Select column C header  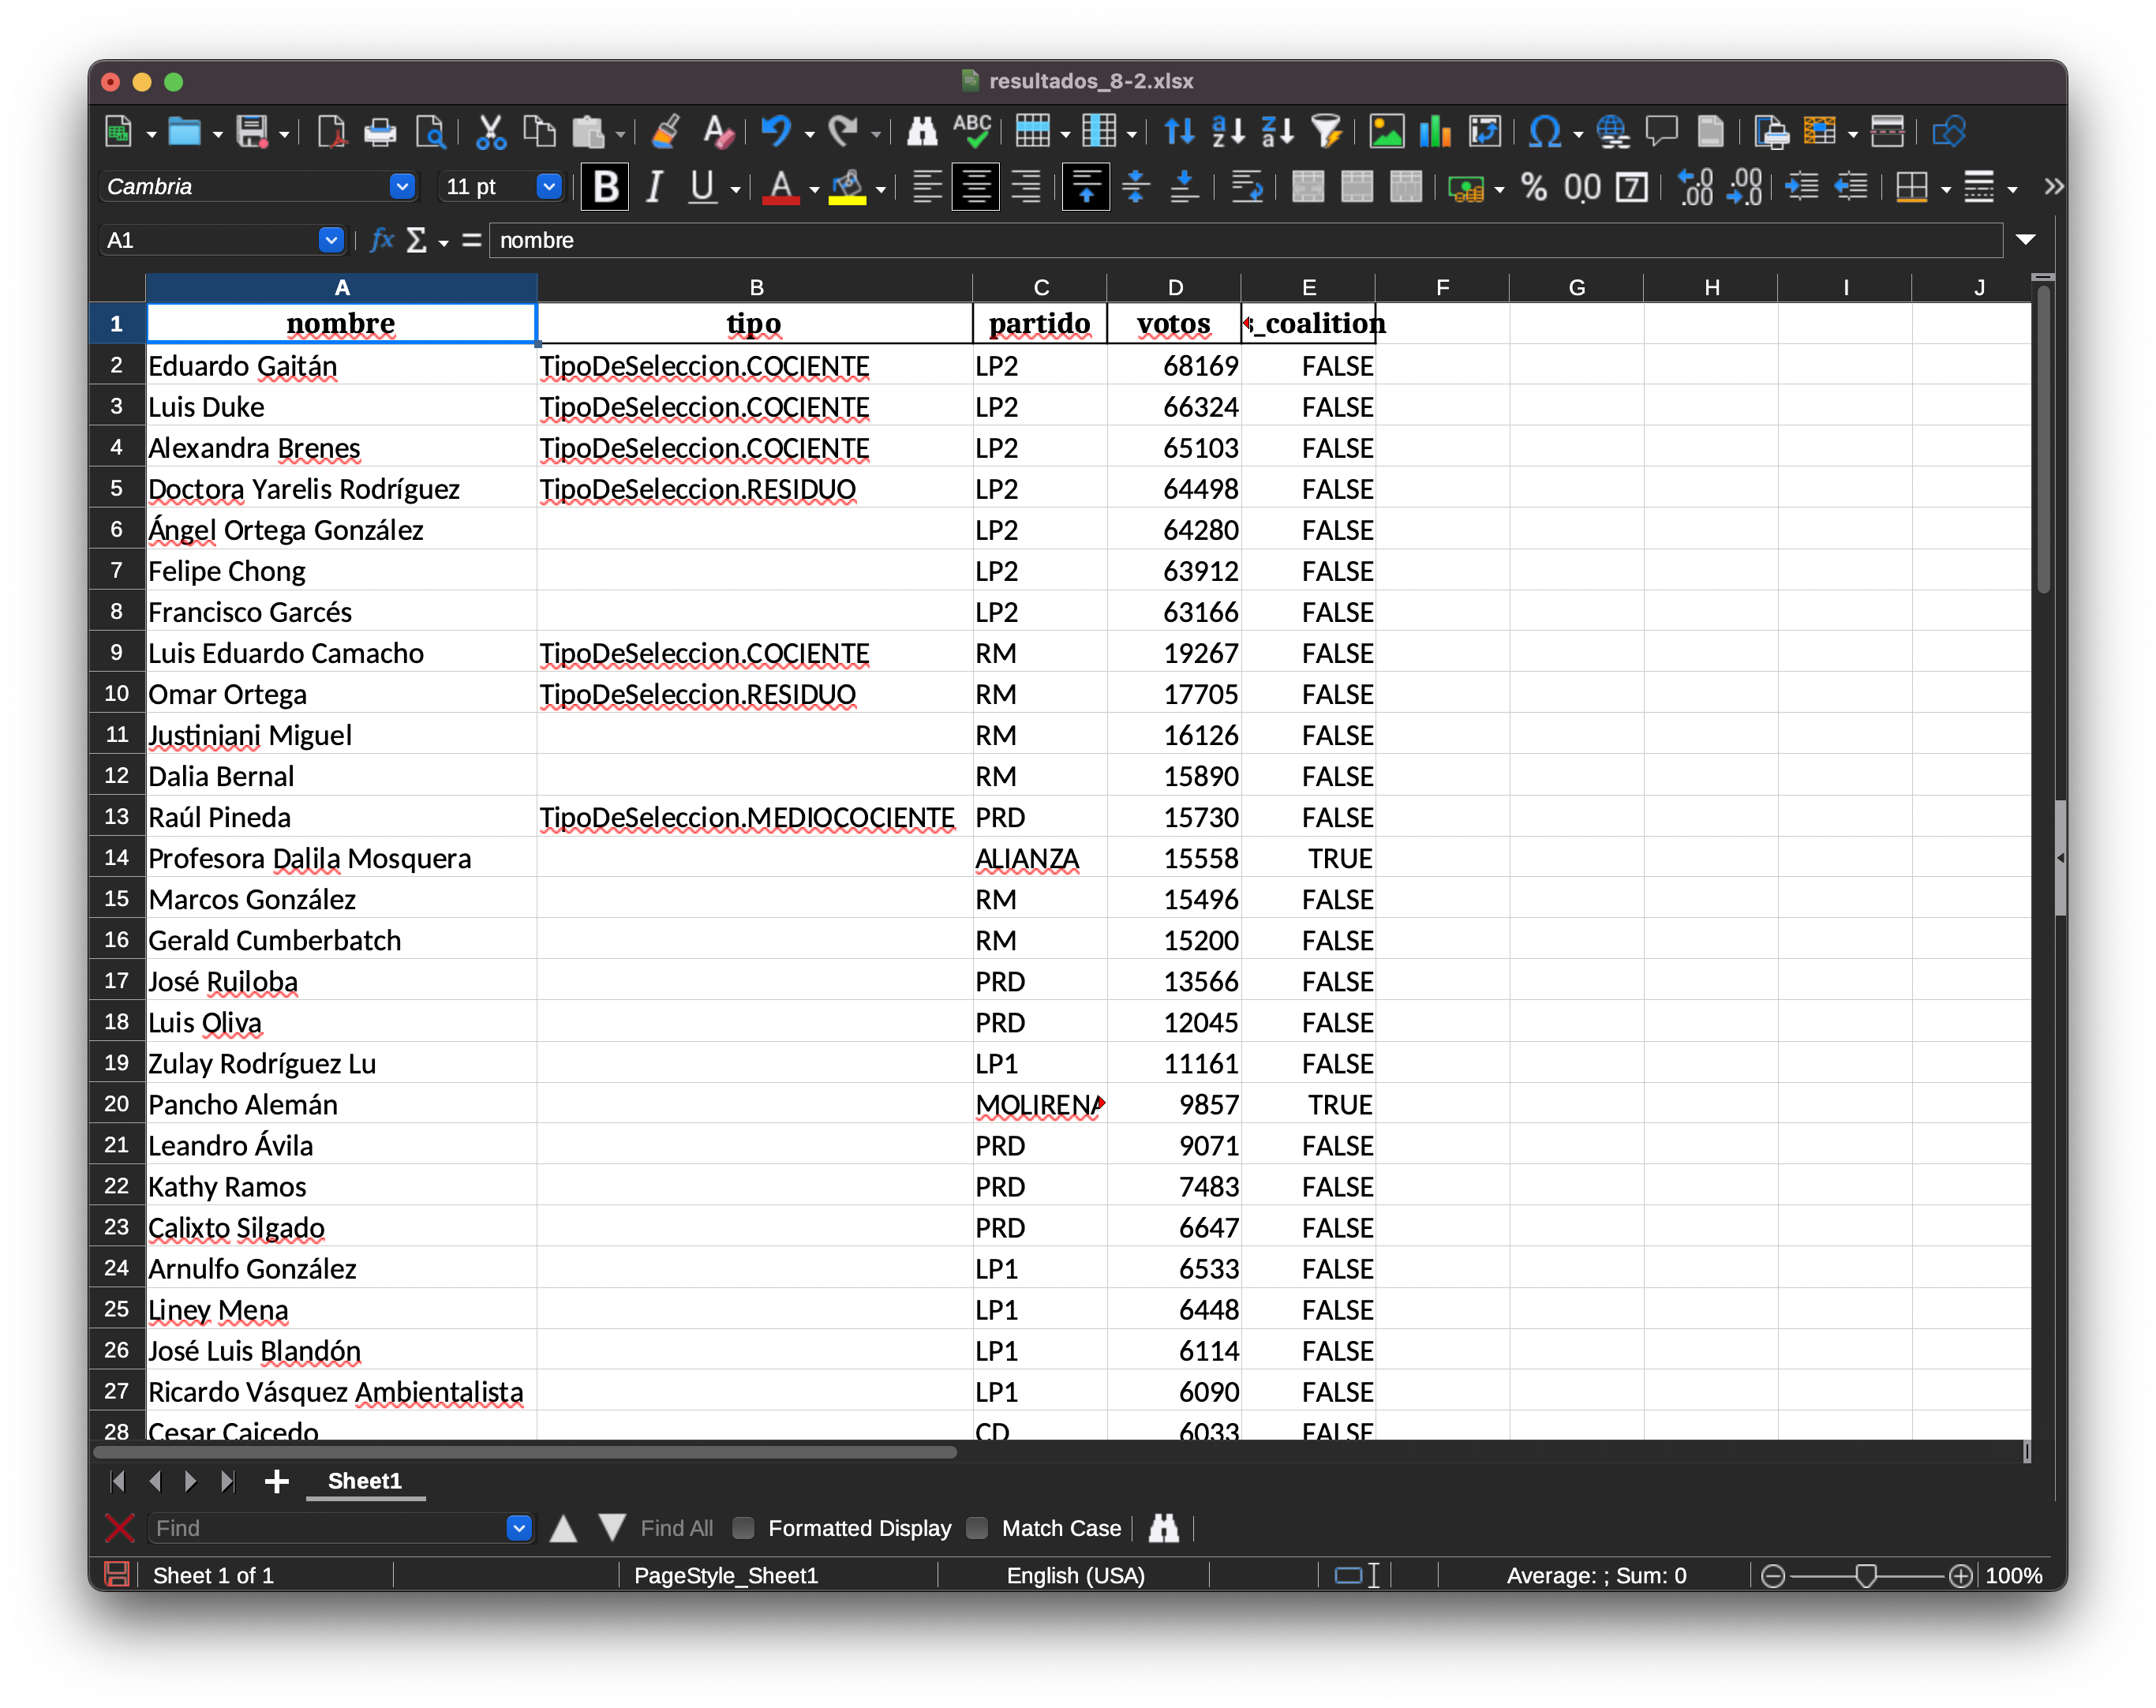[x=1040, y=288]
